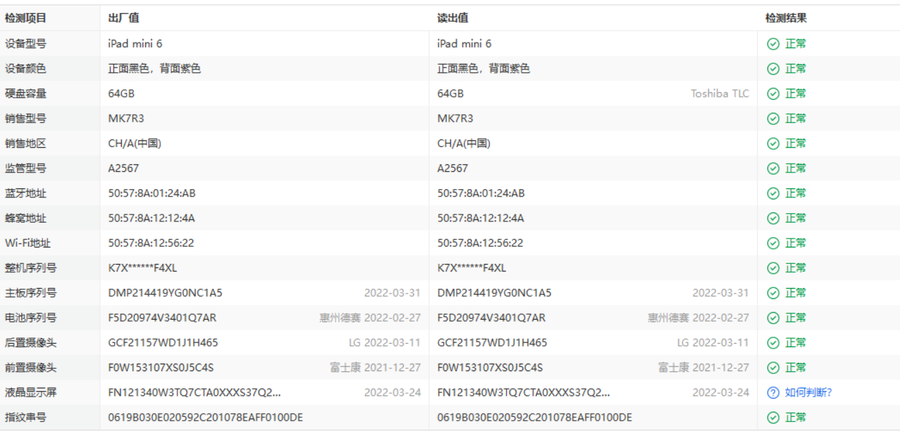Click the 设备型号 row label

26,44
